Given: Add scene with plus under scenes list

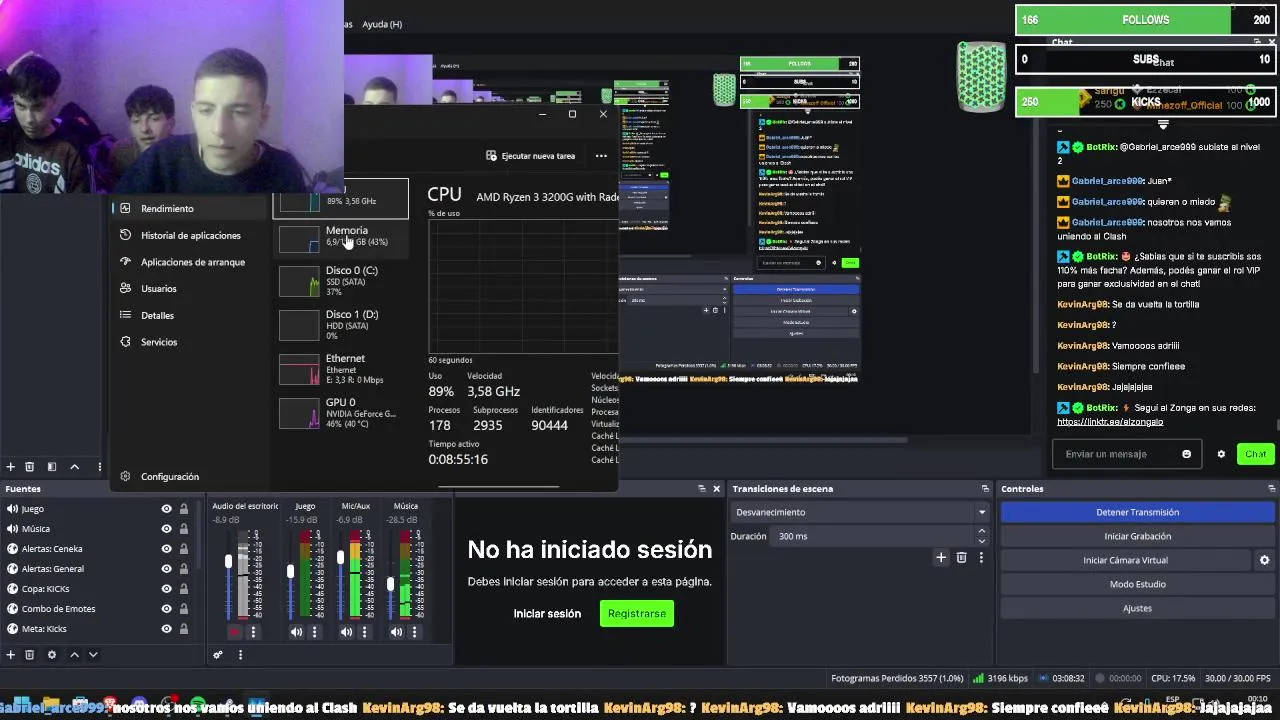Looking at the screenshot, I should [x=10, y=467].
